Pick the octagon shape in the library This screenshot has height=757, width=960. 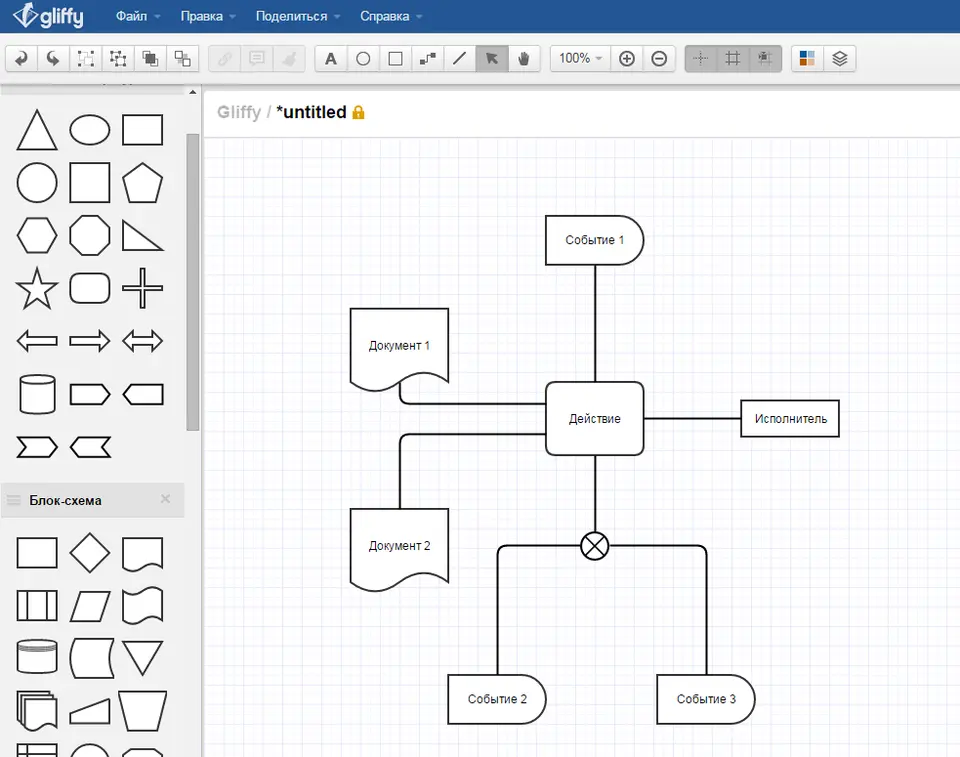tap(90, 235)
